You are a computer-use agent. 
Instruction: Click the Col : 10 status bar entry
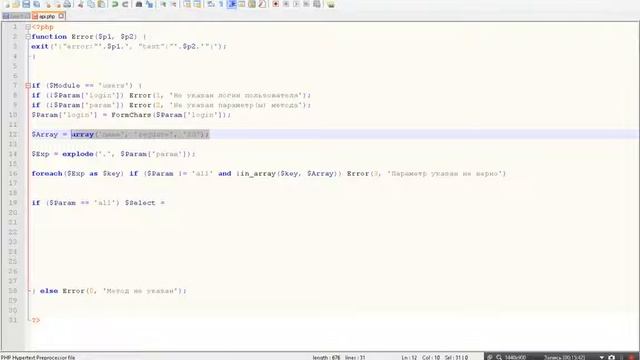click(x=431, y=358)
